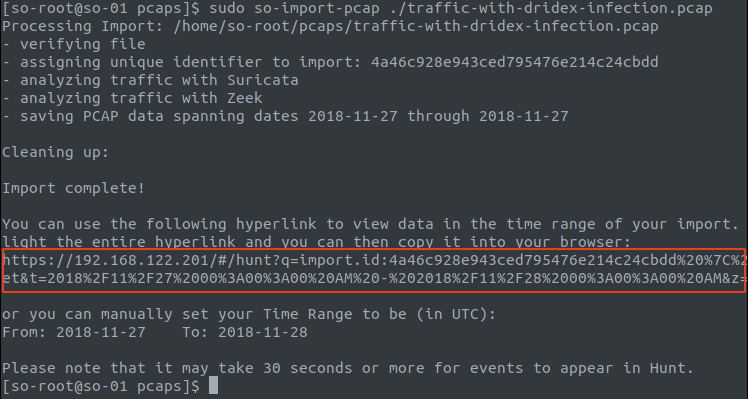Click the "Cleaning up:" line

point(55,152)
